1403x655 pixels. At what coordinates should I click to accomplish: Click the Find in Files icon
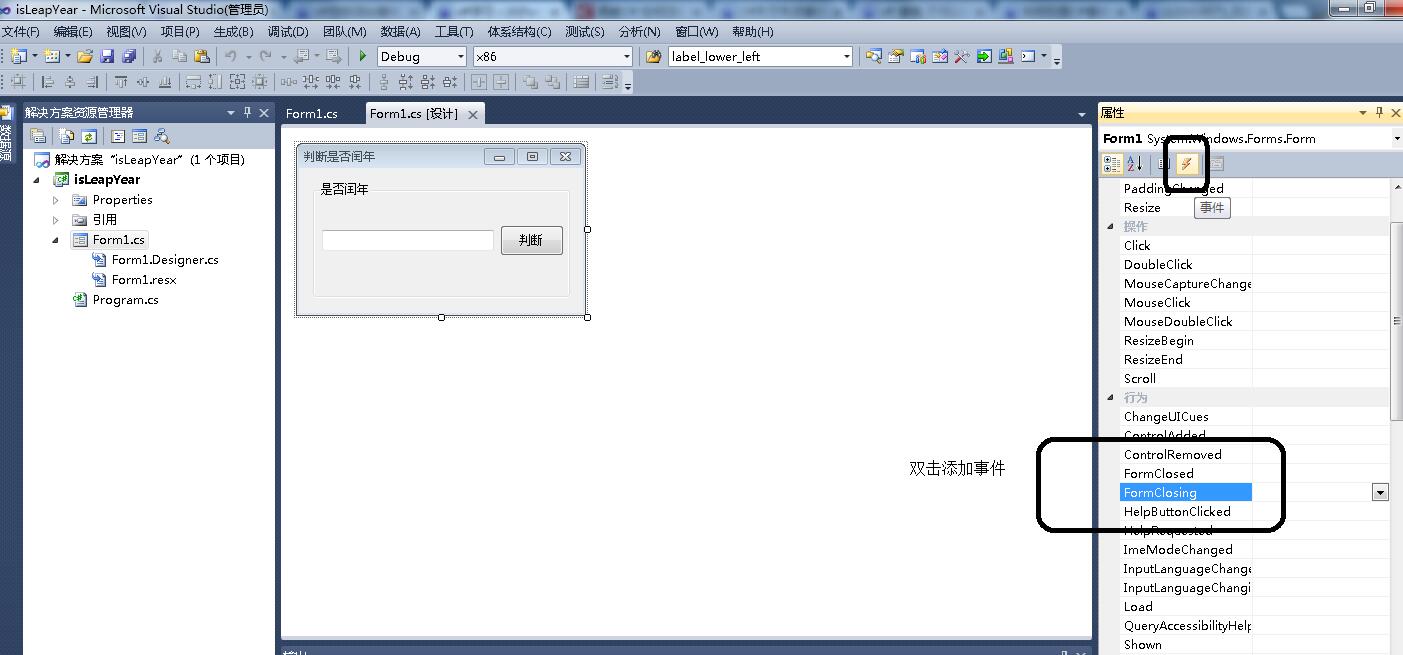point(653,56)
